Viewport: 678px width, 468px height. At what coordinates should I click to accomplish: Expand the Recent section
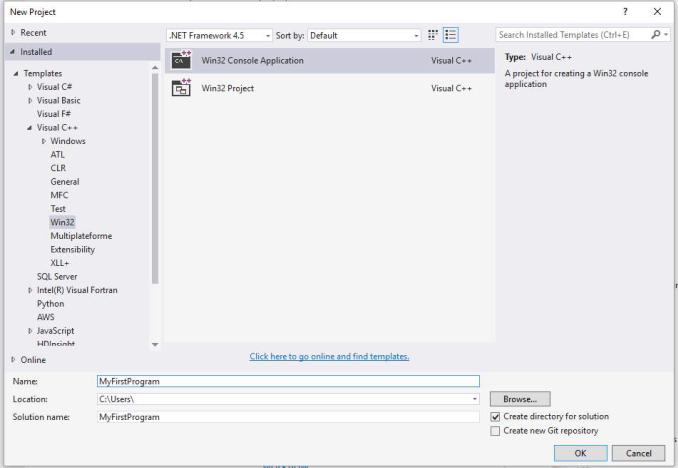(13, 32)
